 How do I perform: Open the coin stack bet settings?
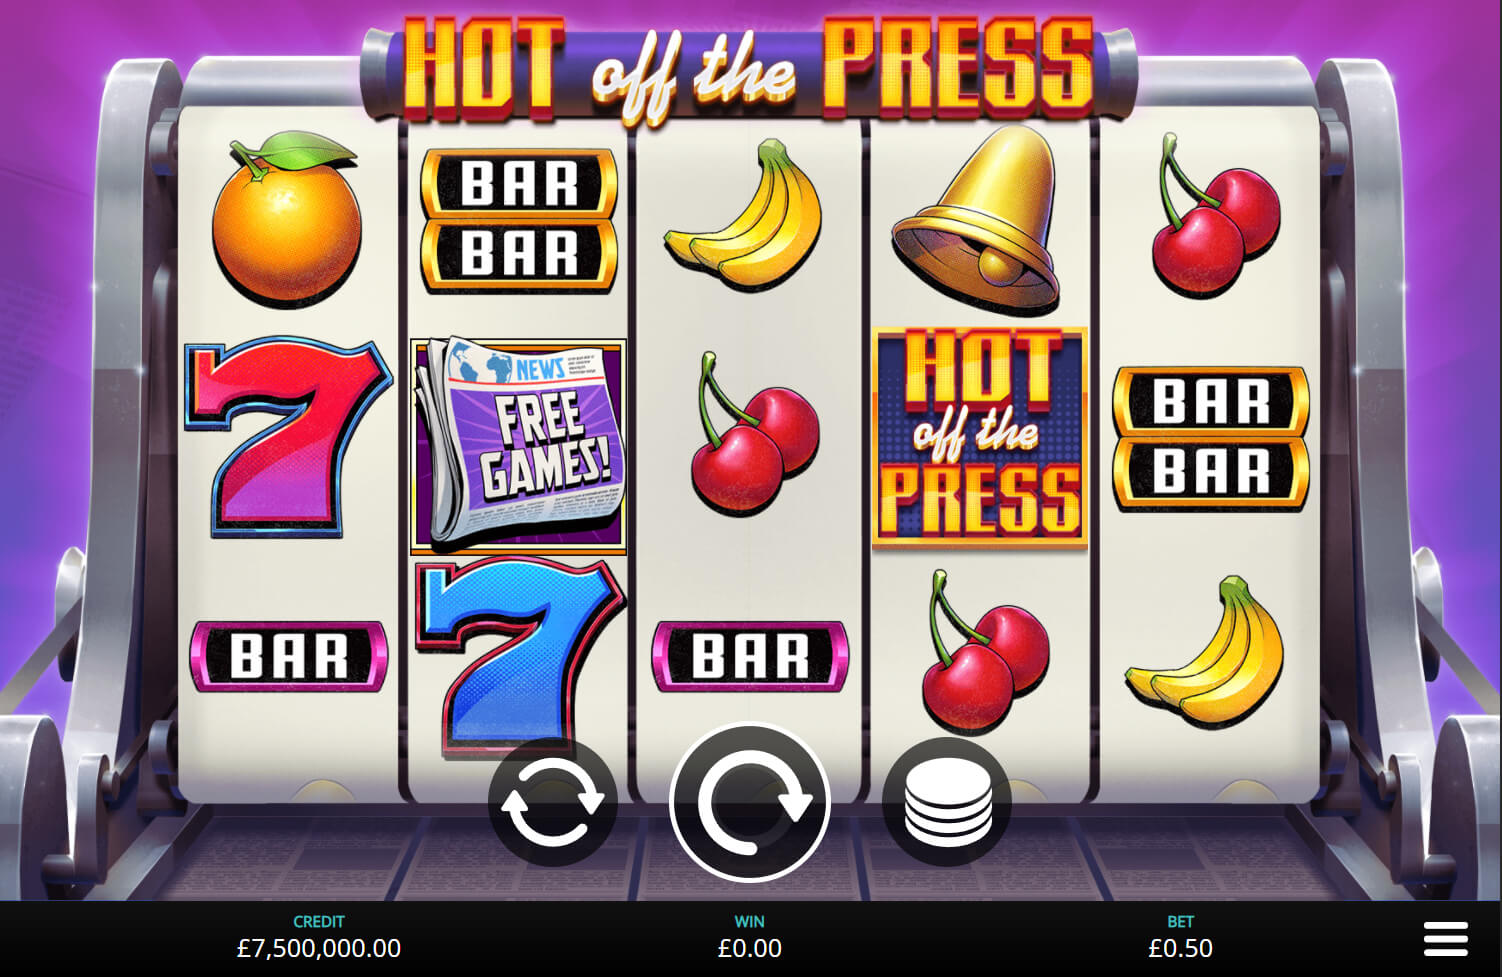point(947,802)
